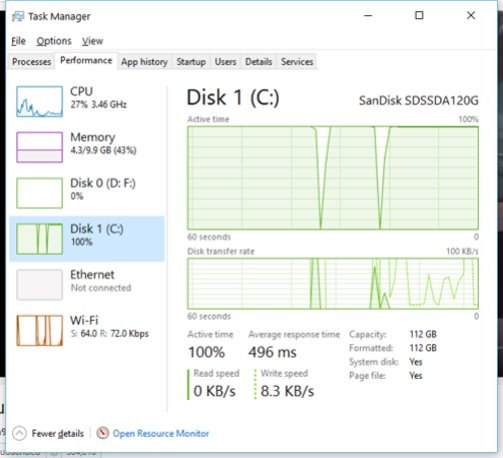Click the 8.3 KB/s Write speed value
Screen dimensions: 503x458
[287, 391]
